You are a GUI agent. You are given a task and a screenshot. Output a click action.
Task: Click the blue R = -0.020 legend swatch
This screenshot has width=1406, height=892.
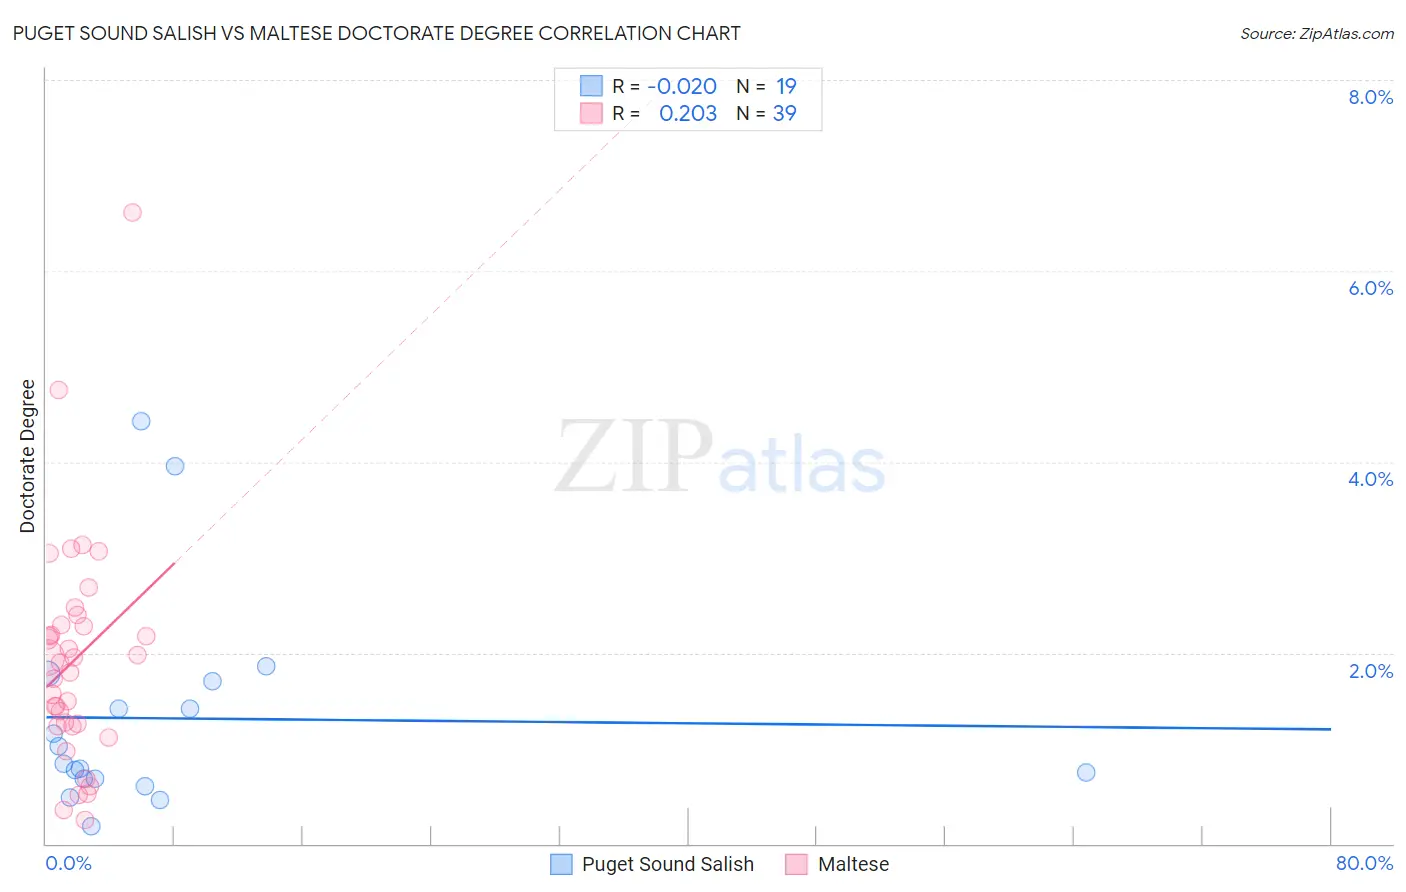(x=592, y=86)
